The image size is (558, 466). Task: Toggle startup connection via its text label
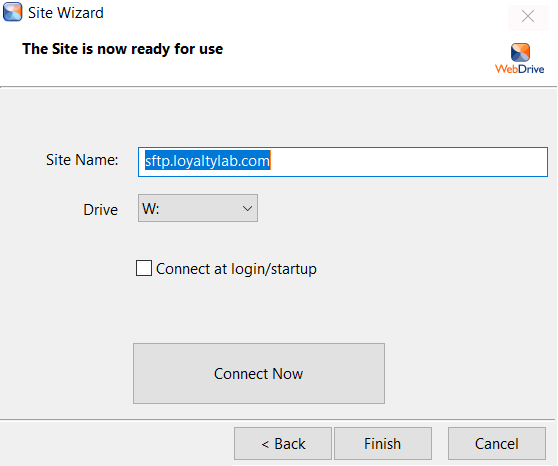(236, 269)
